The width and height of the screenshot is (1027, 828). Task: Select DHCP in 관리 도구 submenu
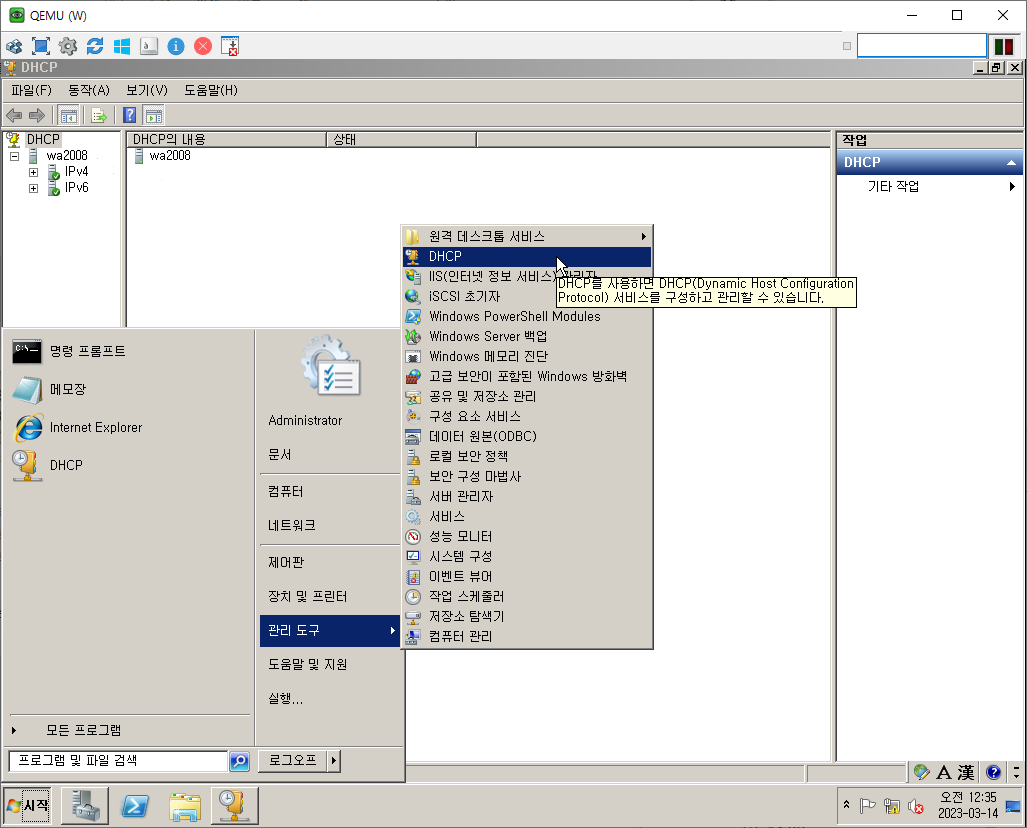pyautogui.click(x=527, y=256)
